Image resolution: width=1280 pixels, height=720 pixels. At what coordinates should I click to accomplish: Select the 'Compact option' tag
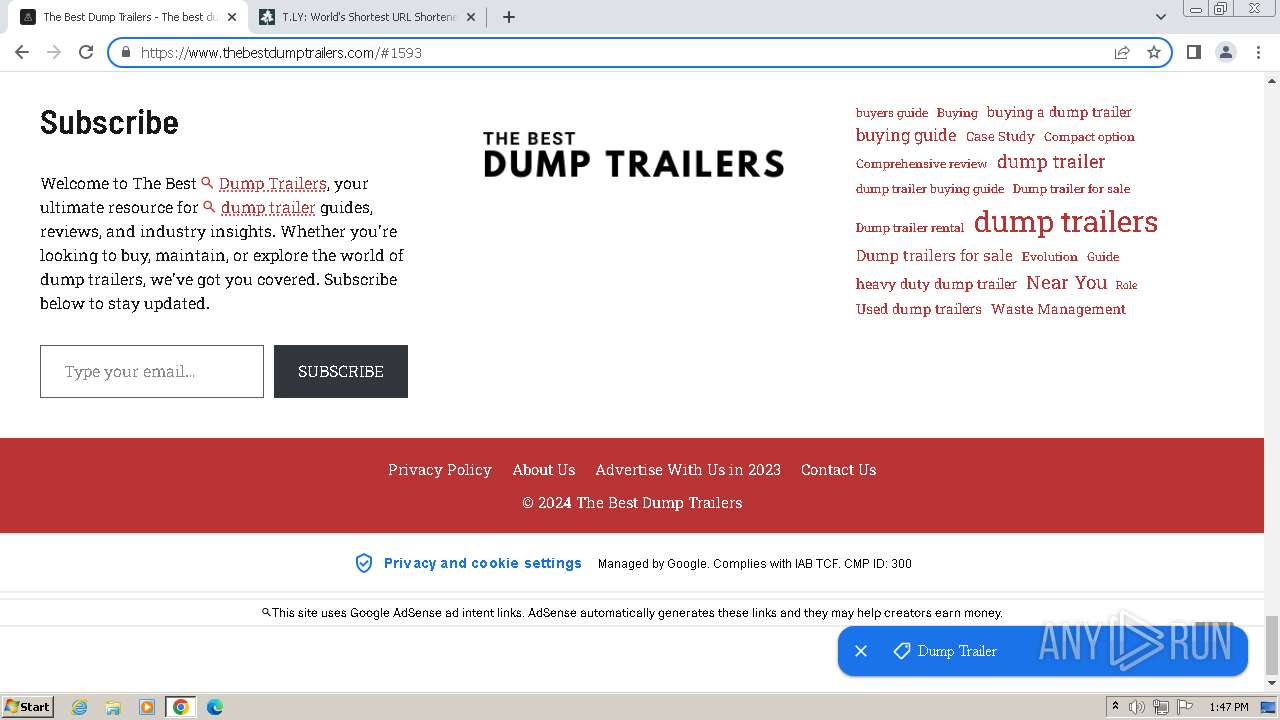pos(1089,137)
